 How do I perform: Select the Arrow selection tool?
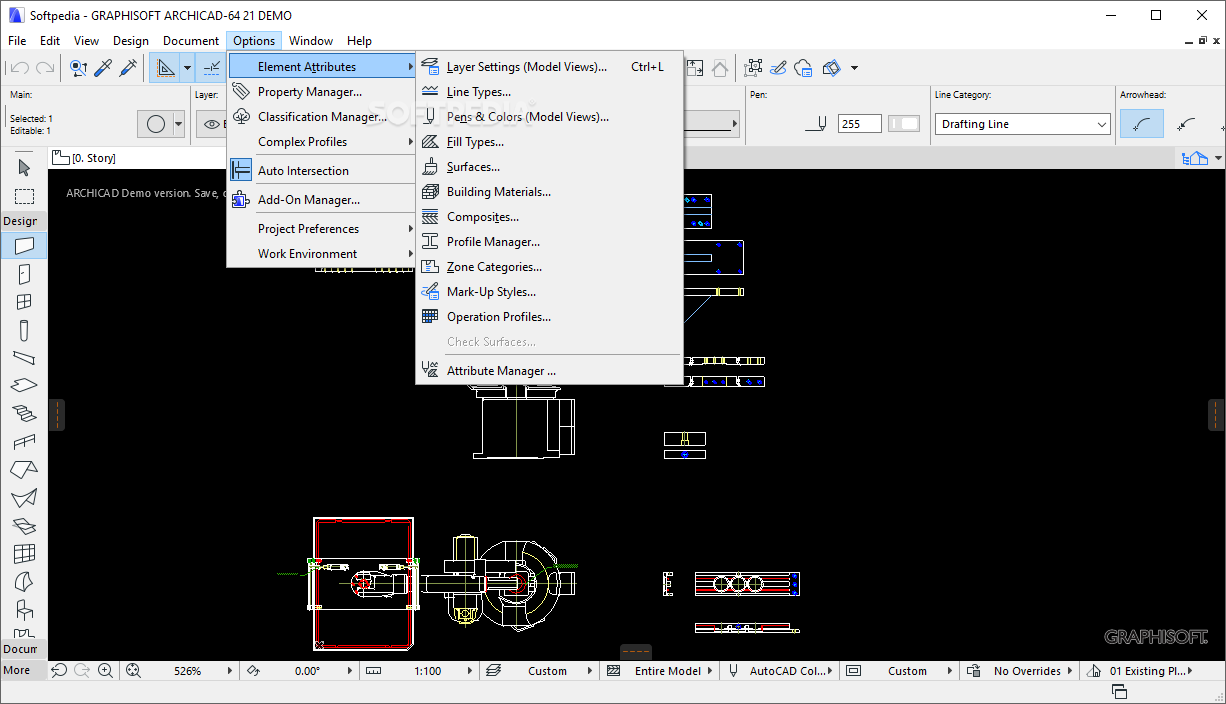[x=24, y=168]
